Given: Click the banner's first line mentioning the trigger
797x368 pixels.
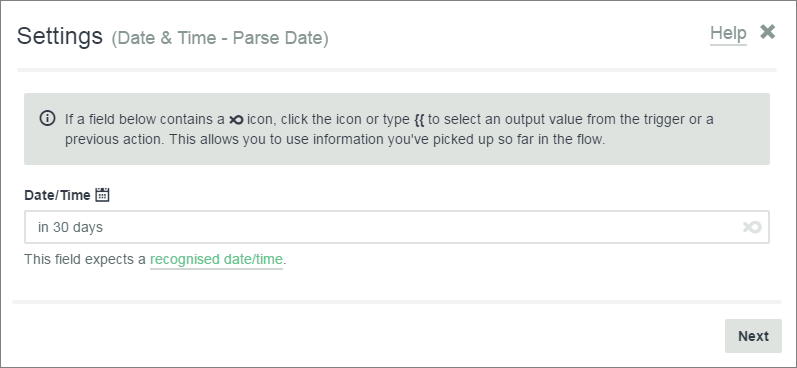Looking at the screenshot, I should (x=389, y=119).
